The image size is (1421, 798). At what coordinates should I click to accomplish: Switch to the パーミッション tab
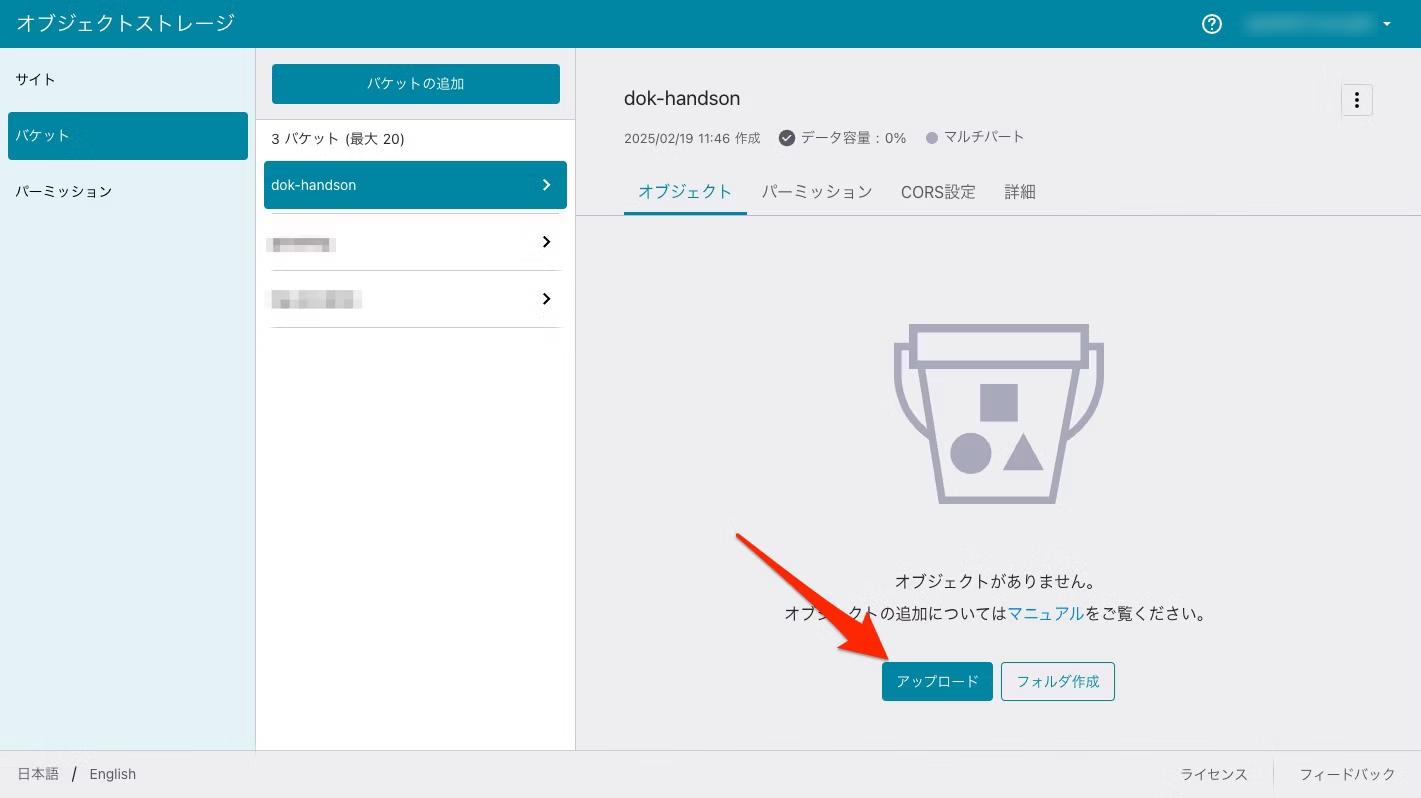pyautogui.click(x=816, y=192)
